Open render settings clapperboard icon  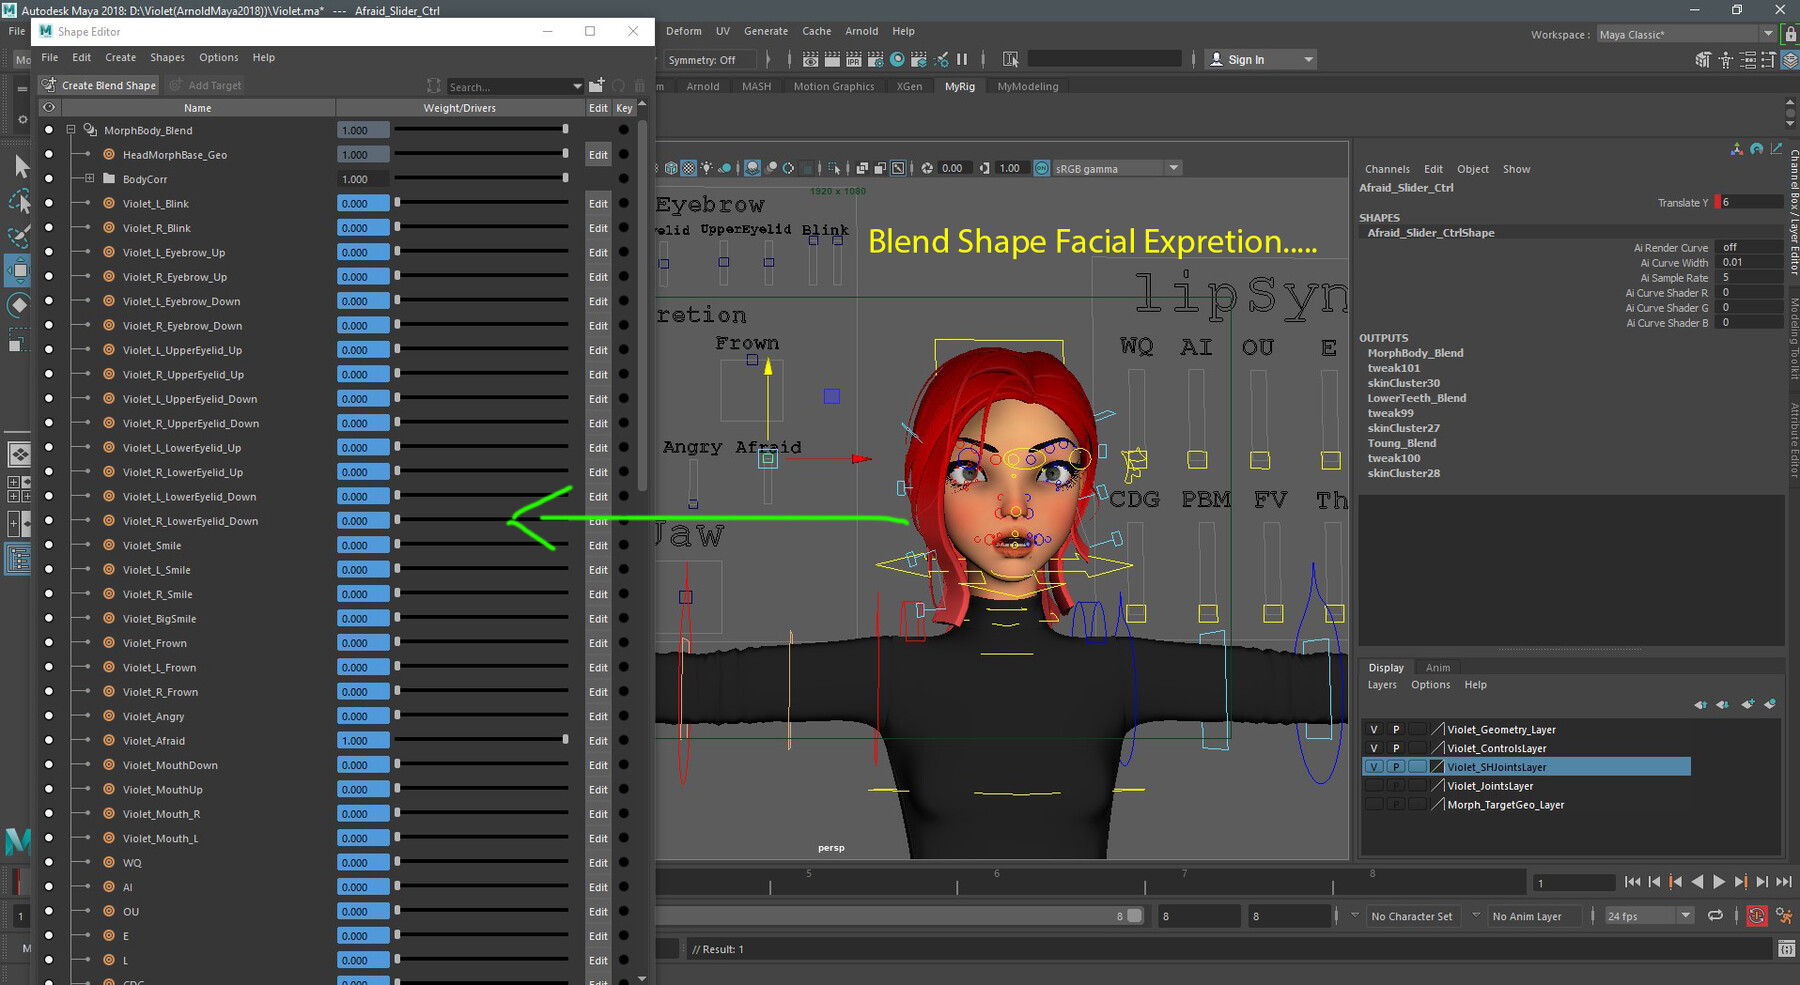tap(875, 60)
